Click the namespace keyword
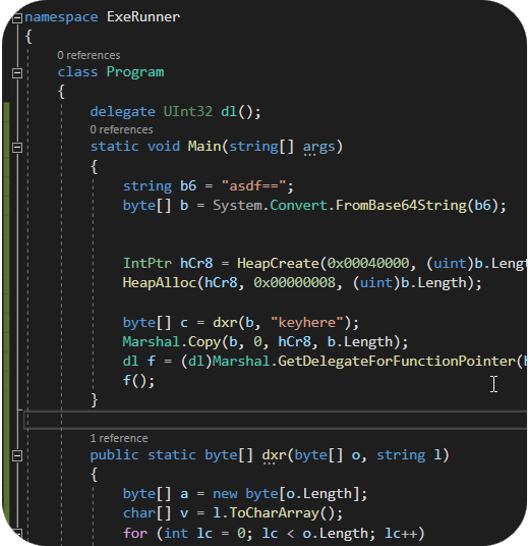The height and width of the screenshot is (546, 529). pos(61,18)
